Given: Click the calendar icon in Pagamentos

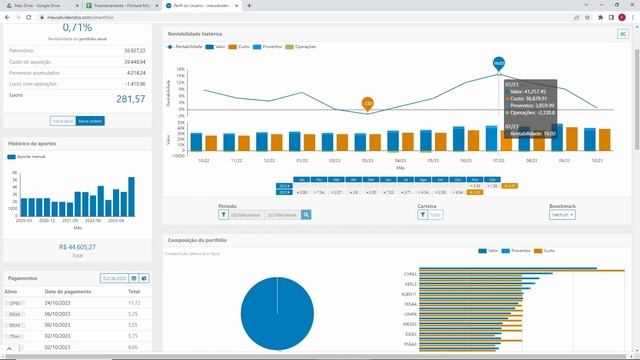Looking at the screenshot, I should coord(134,278).
